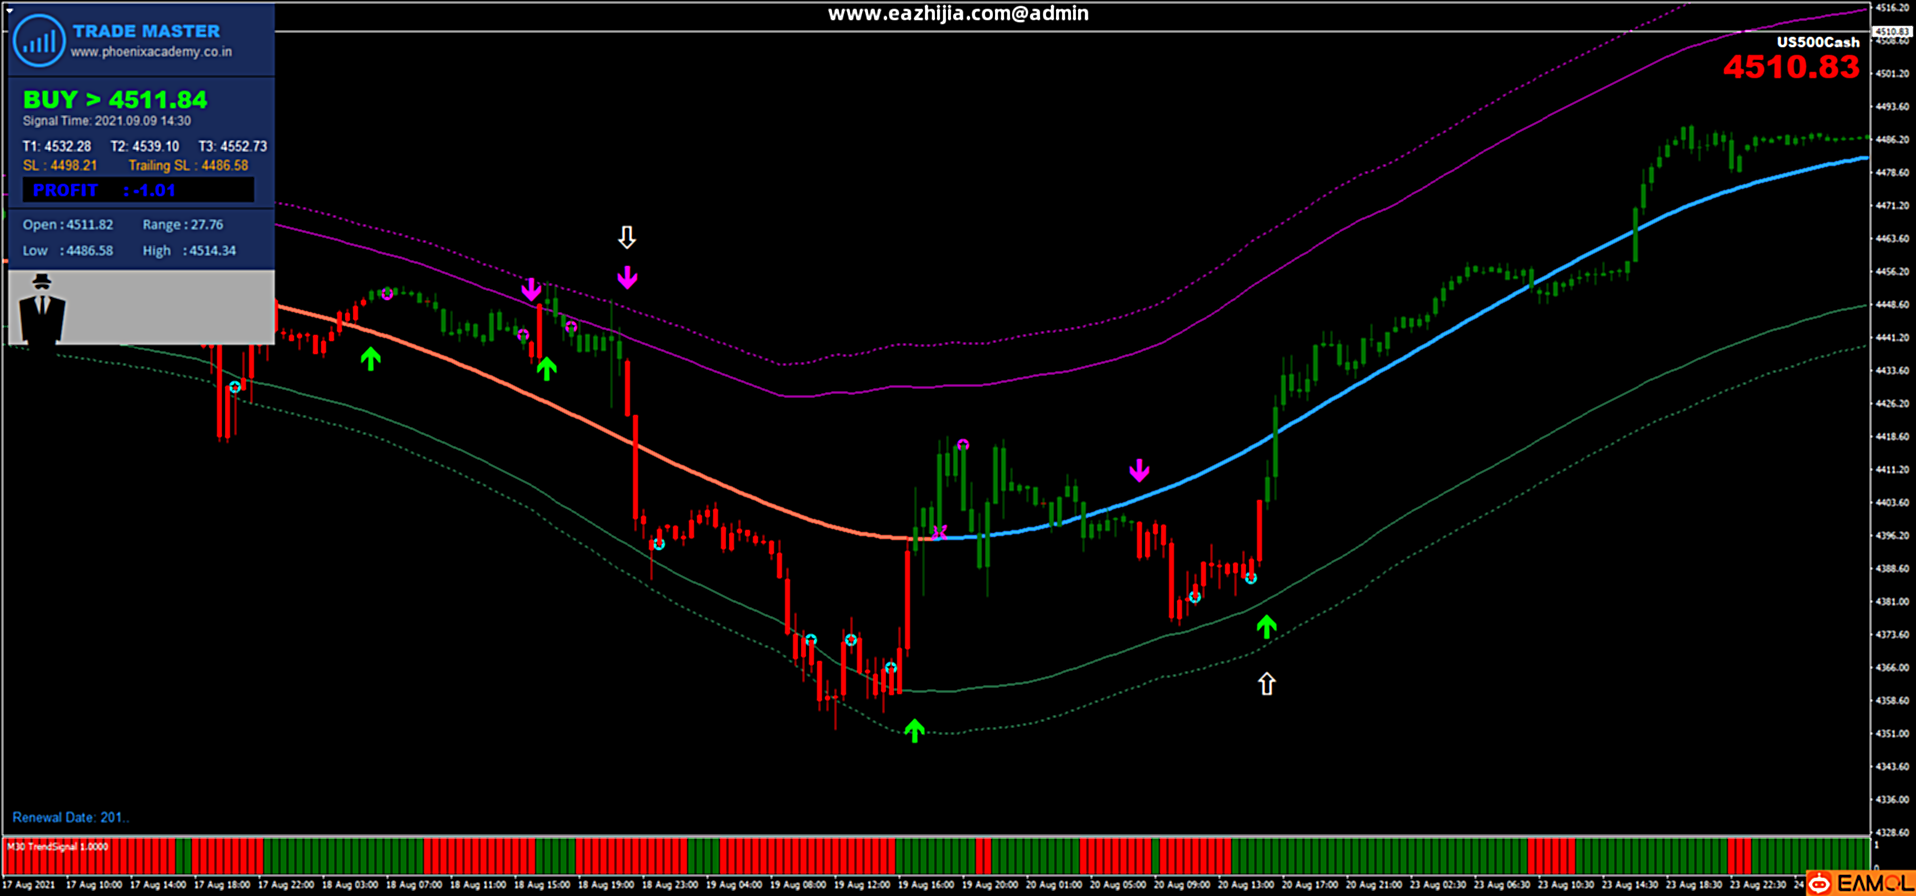Image resolution: width=1916 pixels, height=896 pixels.
Task: Click the suited man with hat icon
Action: (x=42, y=310)
